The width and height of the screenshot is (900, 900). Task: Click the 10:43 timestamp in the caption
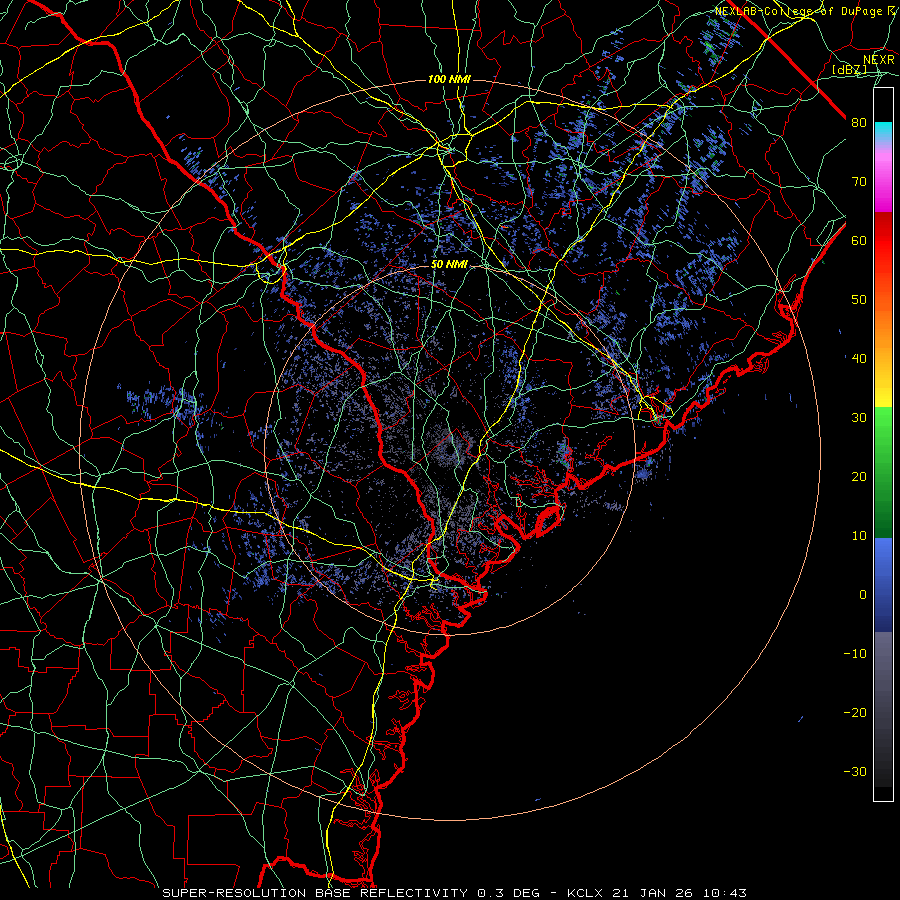[724, 893]
